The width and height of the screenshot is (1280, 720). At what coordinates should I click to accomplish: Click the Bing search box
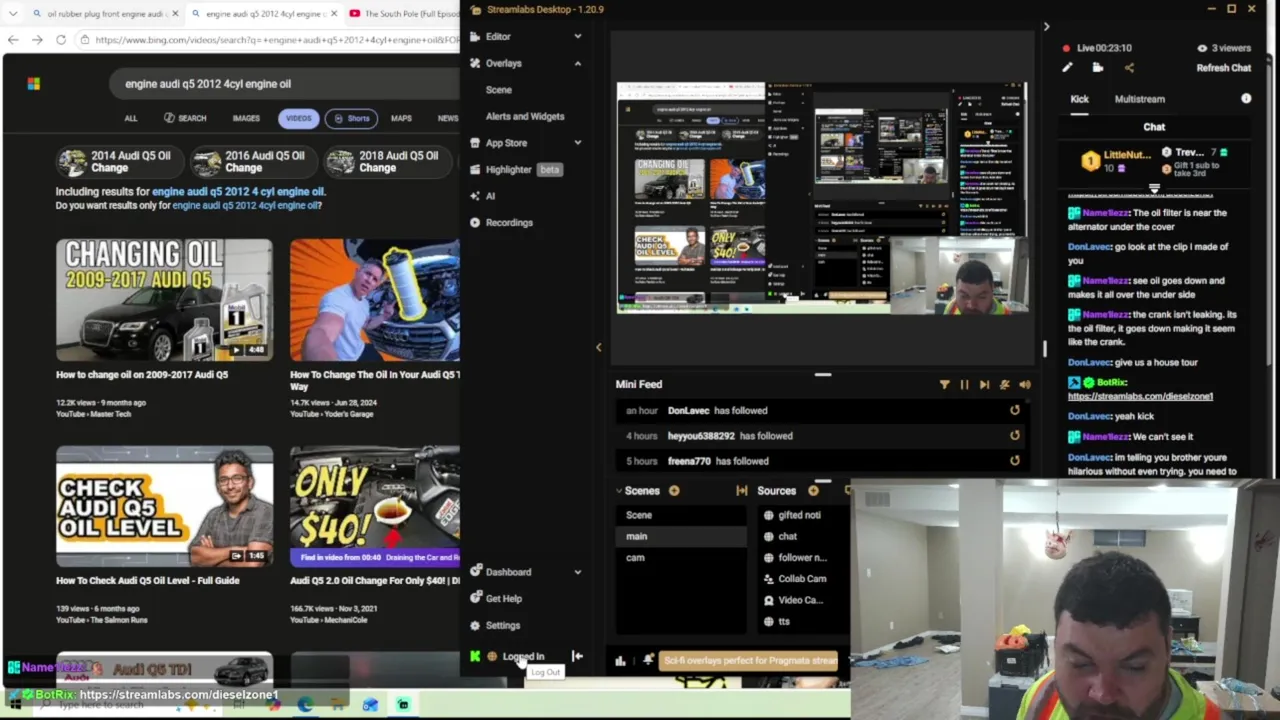tap(285, 84)
